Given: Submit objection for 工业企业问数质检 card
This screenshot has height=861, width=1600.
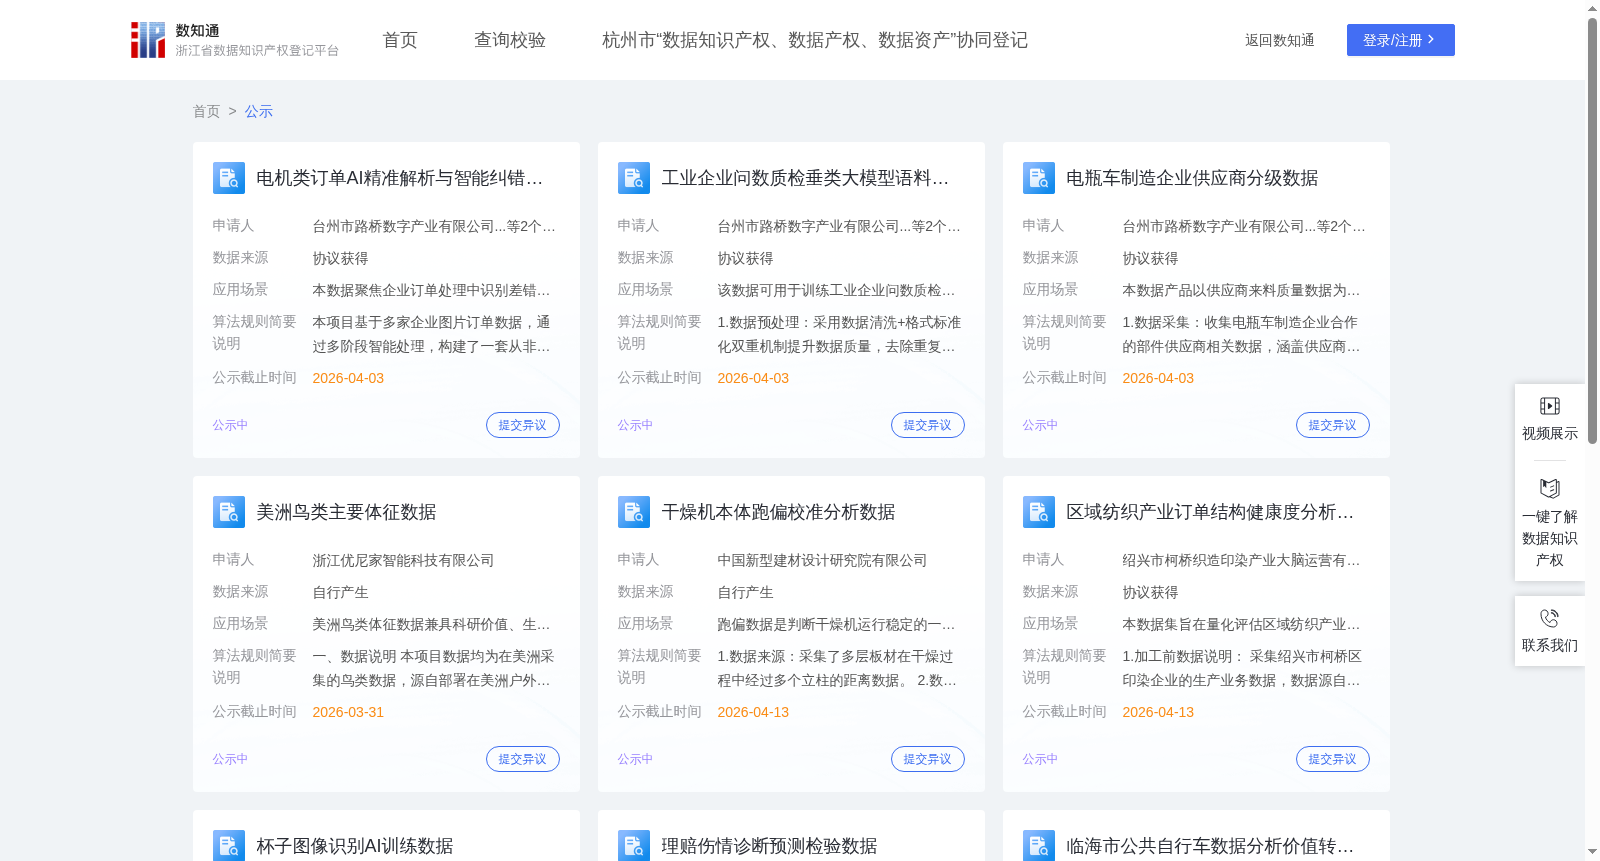Looking at the screenshot, I should [x=928, y=425].
